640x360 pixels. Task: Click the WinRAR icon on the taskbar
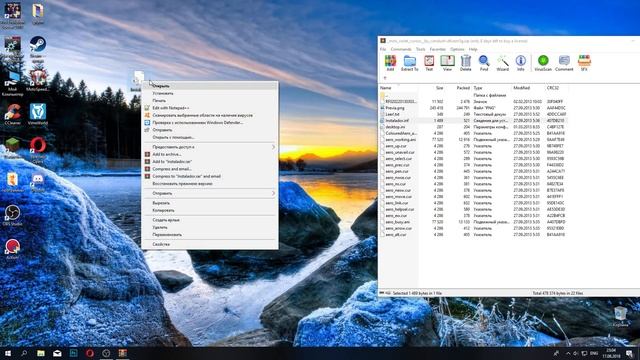click(x=122, y=353)
